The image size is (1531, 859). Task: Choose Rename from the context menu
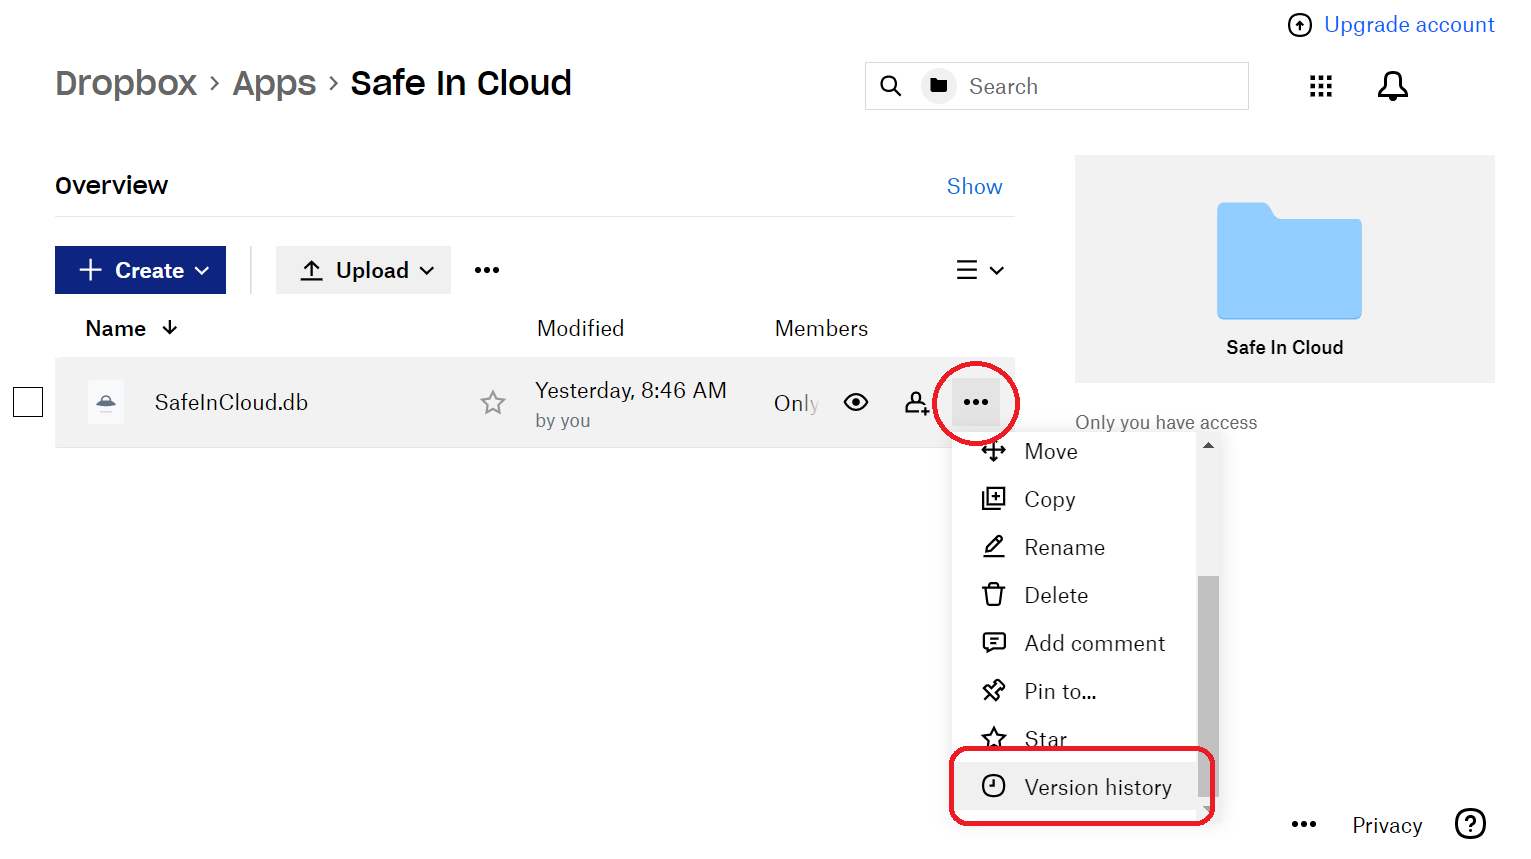pyautogui.click(x=1075, y=547)
